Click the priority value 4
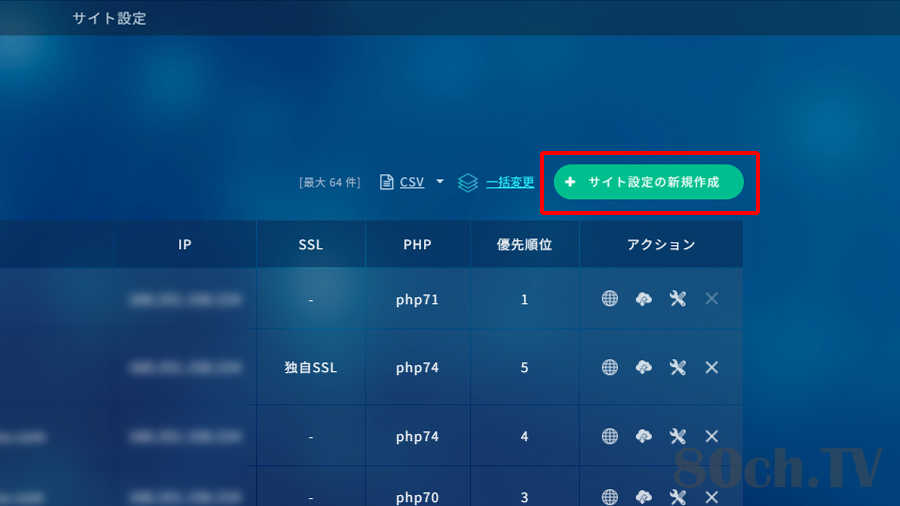900x506 pixels. [x=525, y=437]
